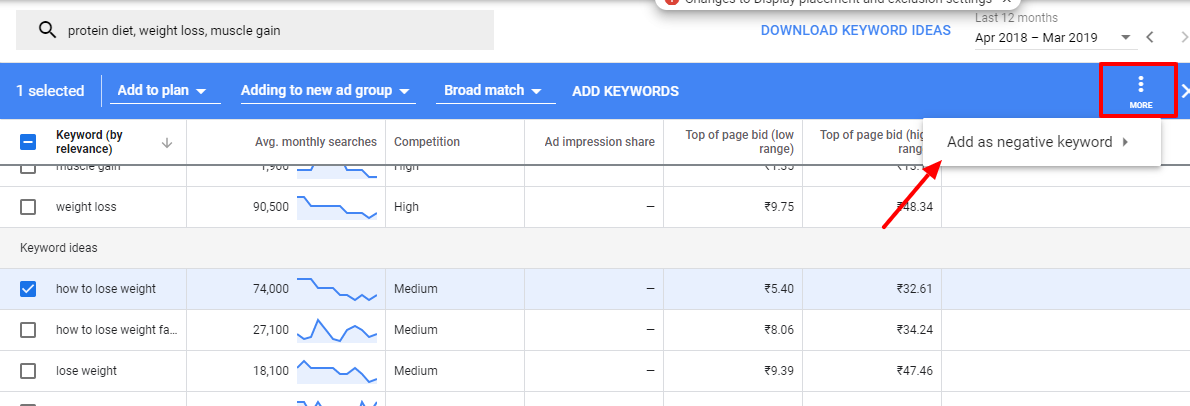The image size is (1190, 406).
Task: Click the Keyword (by relevance) header
Action: click(90, 141)
